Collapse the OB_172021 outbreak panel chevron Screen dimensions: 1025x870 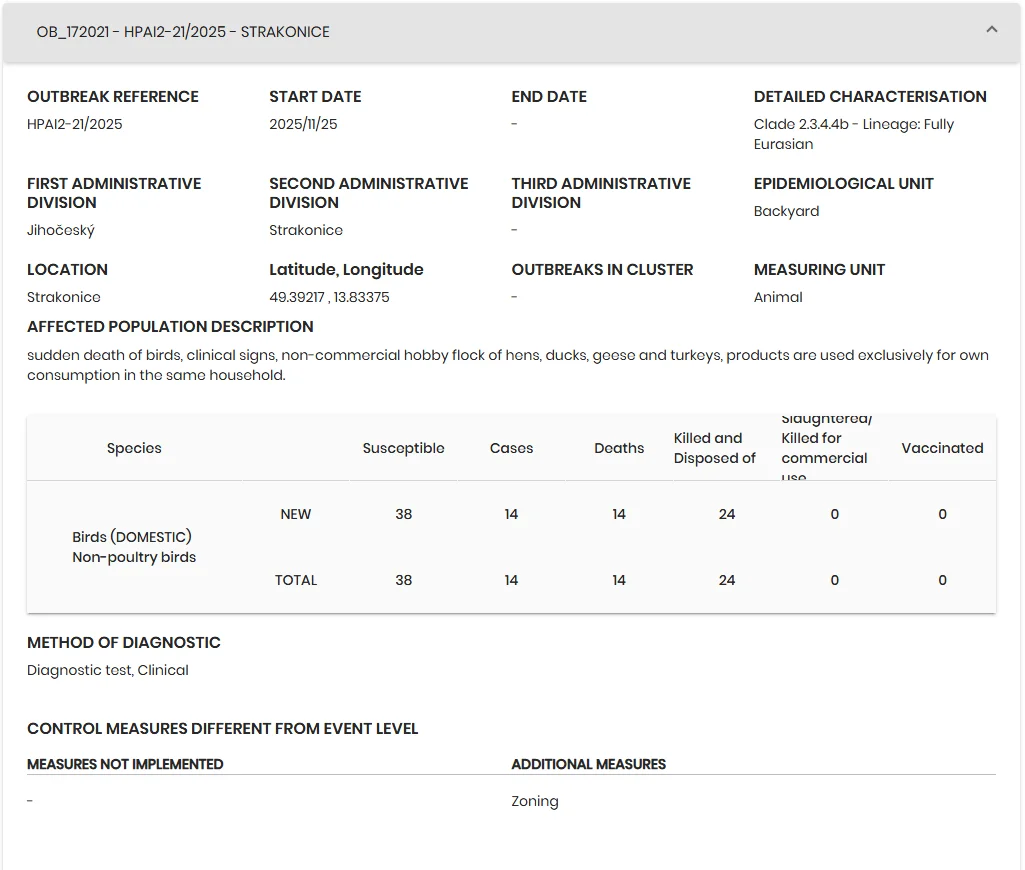pos(991,29)
